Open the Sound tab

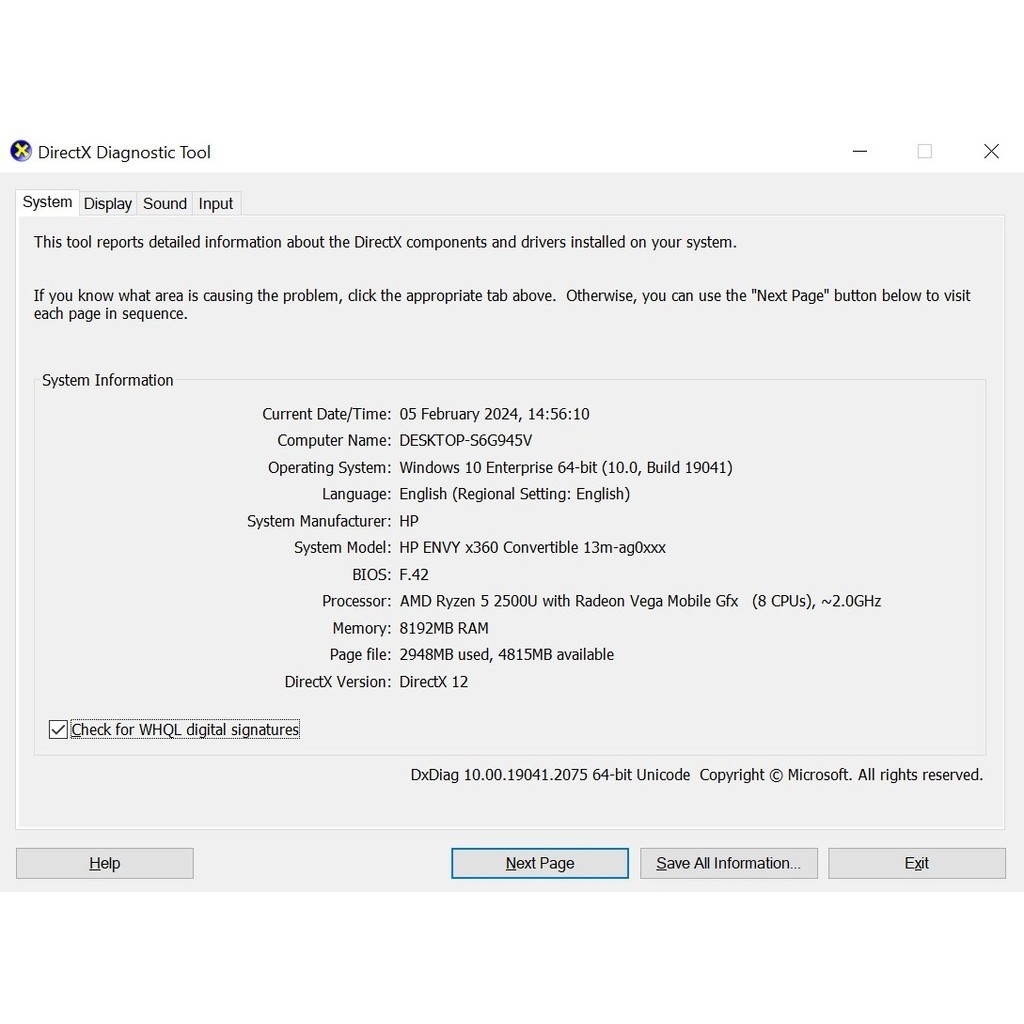165,204
